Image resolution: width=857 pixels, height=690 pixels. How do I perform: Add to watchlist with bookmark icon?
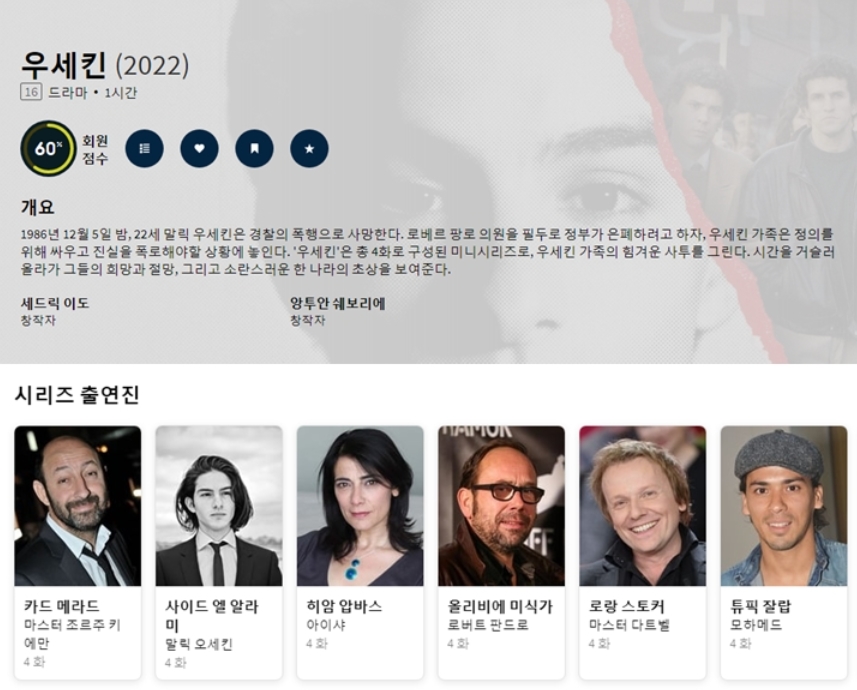pyautogui.click(x=254, y=148)
